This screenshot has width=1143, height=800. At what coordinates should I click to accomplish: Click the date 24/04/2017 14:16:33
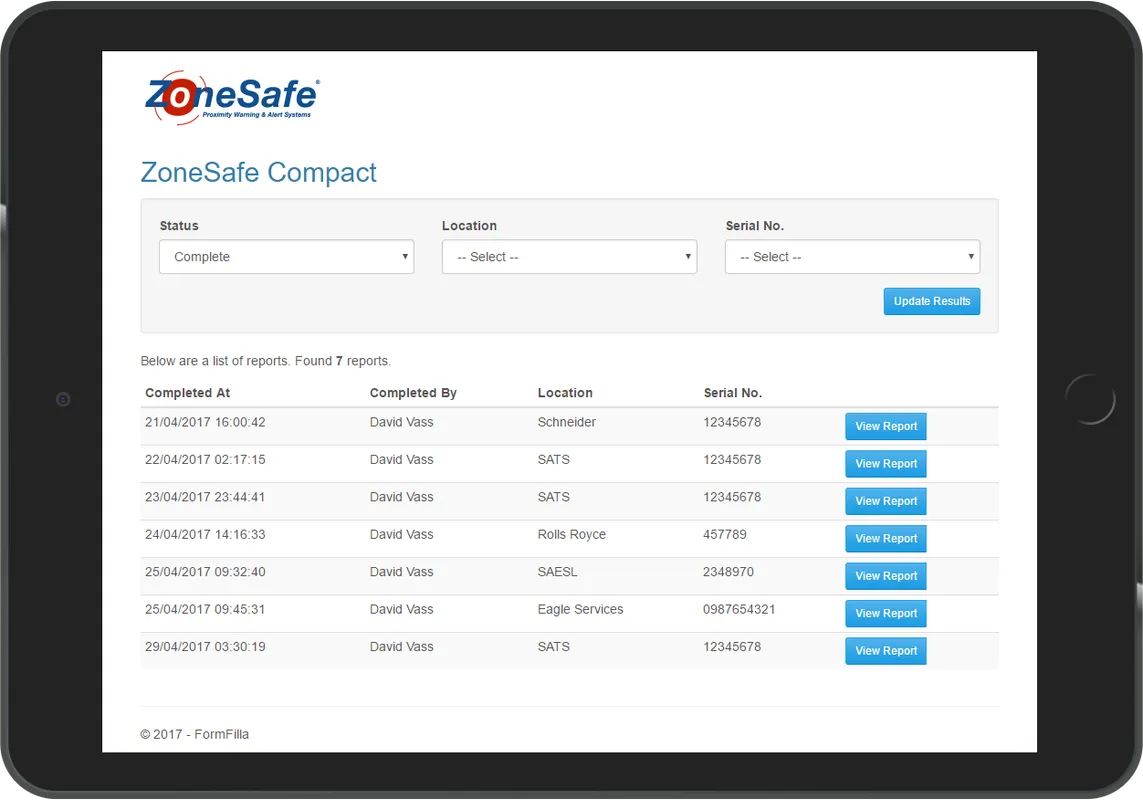(x=205, y=534)
